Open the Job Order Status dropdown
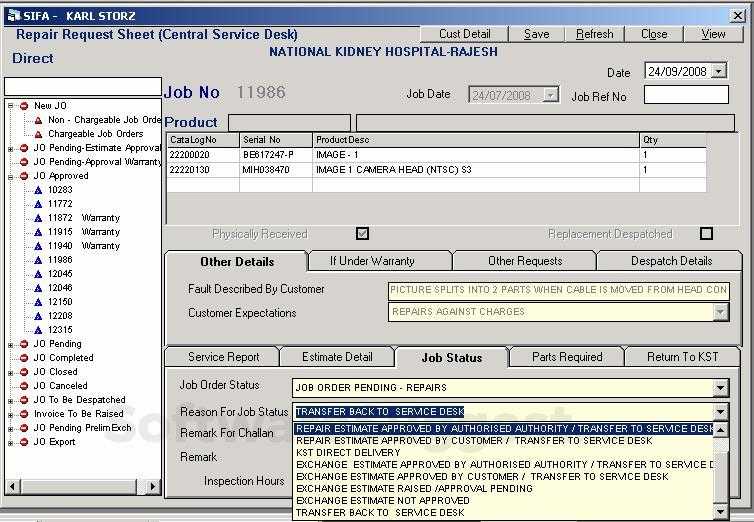 coord(720,388)
